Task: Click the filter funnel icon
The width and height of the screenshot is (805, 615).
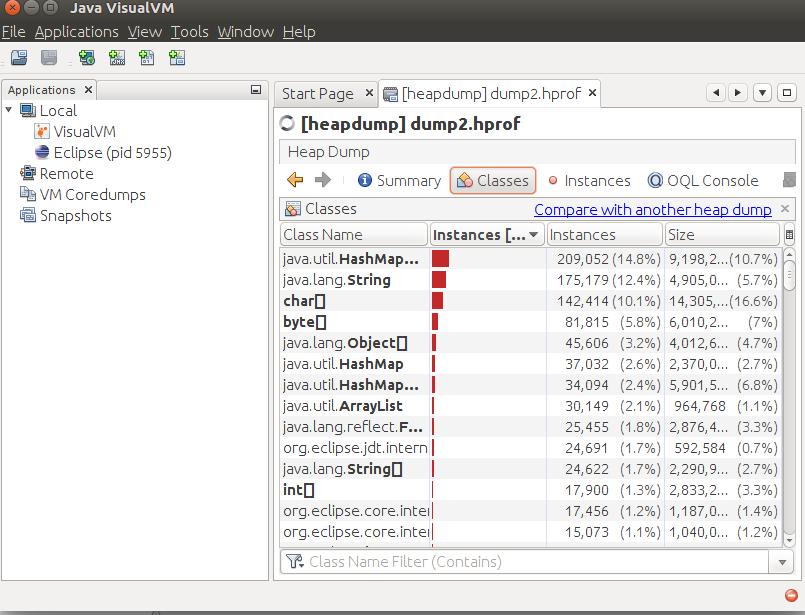Action: (x=295, y=562)
